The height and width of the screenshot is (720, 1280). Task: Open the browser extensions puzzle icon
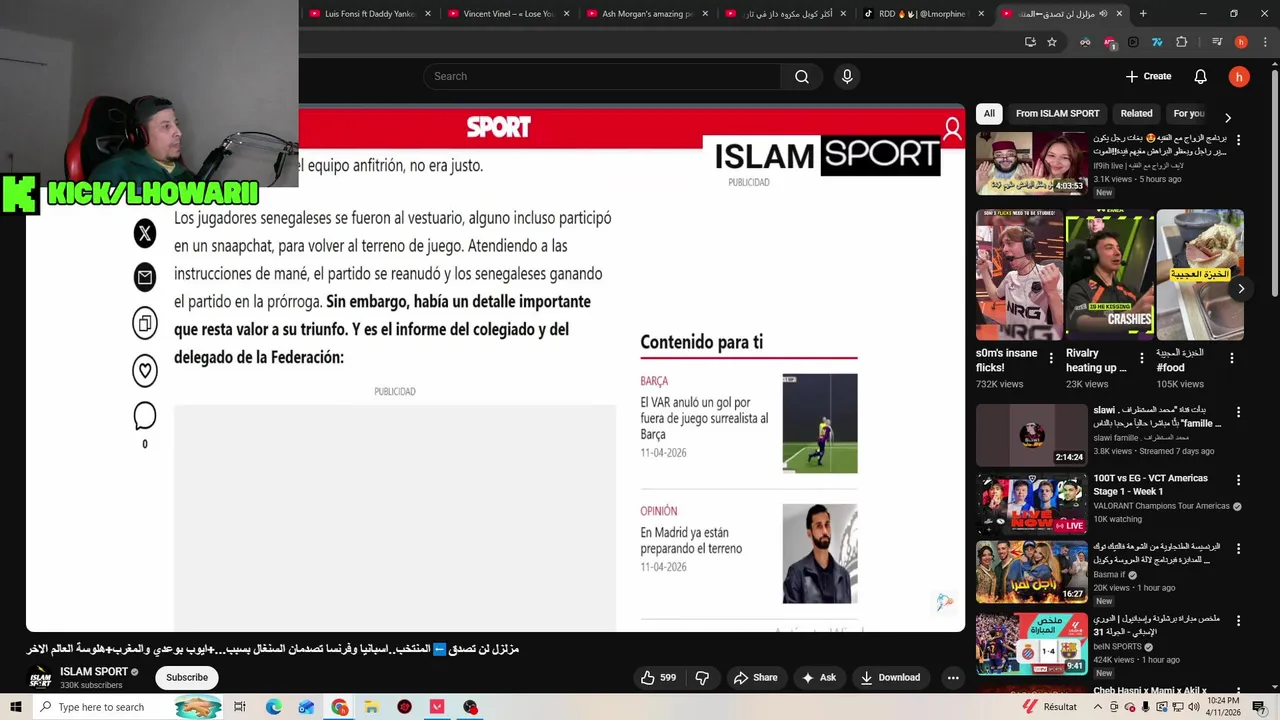(x=1182, y=42)
